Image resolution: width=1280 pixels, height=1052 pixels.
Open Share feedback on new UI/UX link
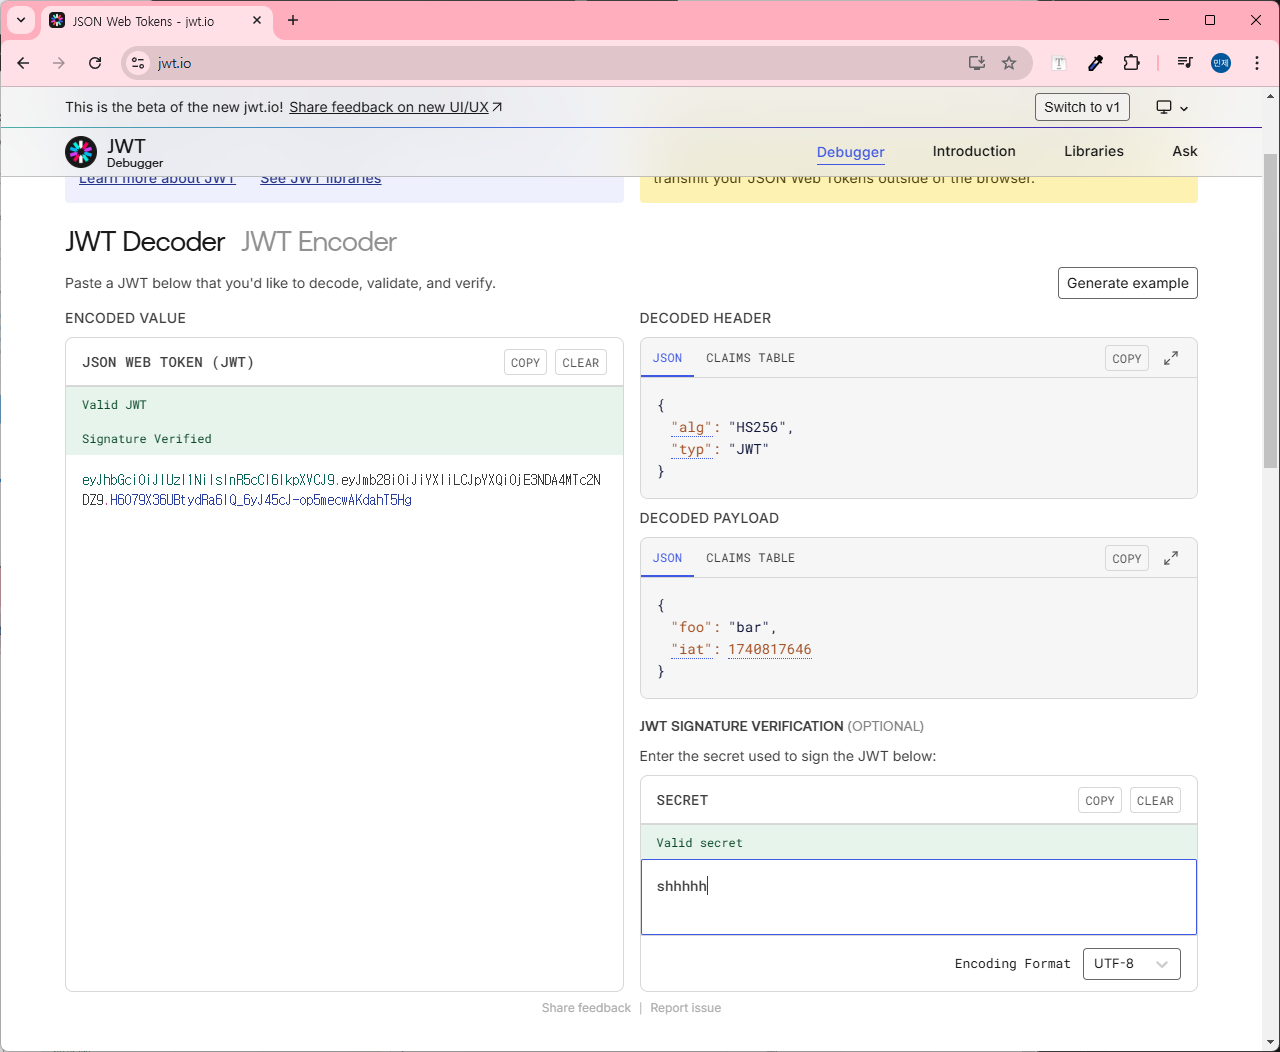395,107
